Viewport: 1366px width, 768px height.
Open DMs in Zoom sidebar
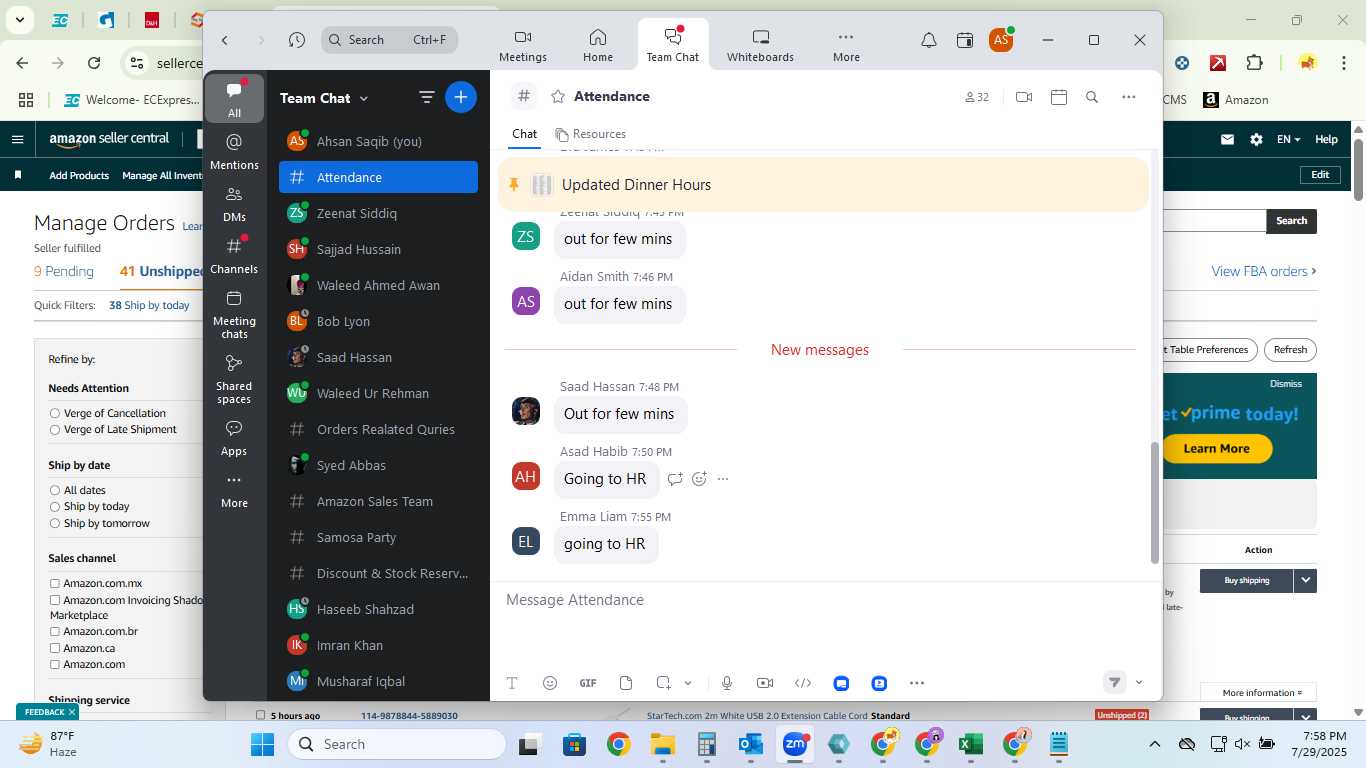(x=234, y=203)
